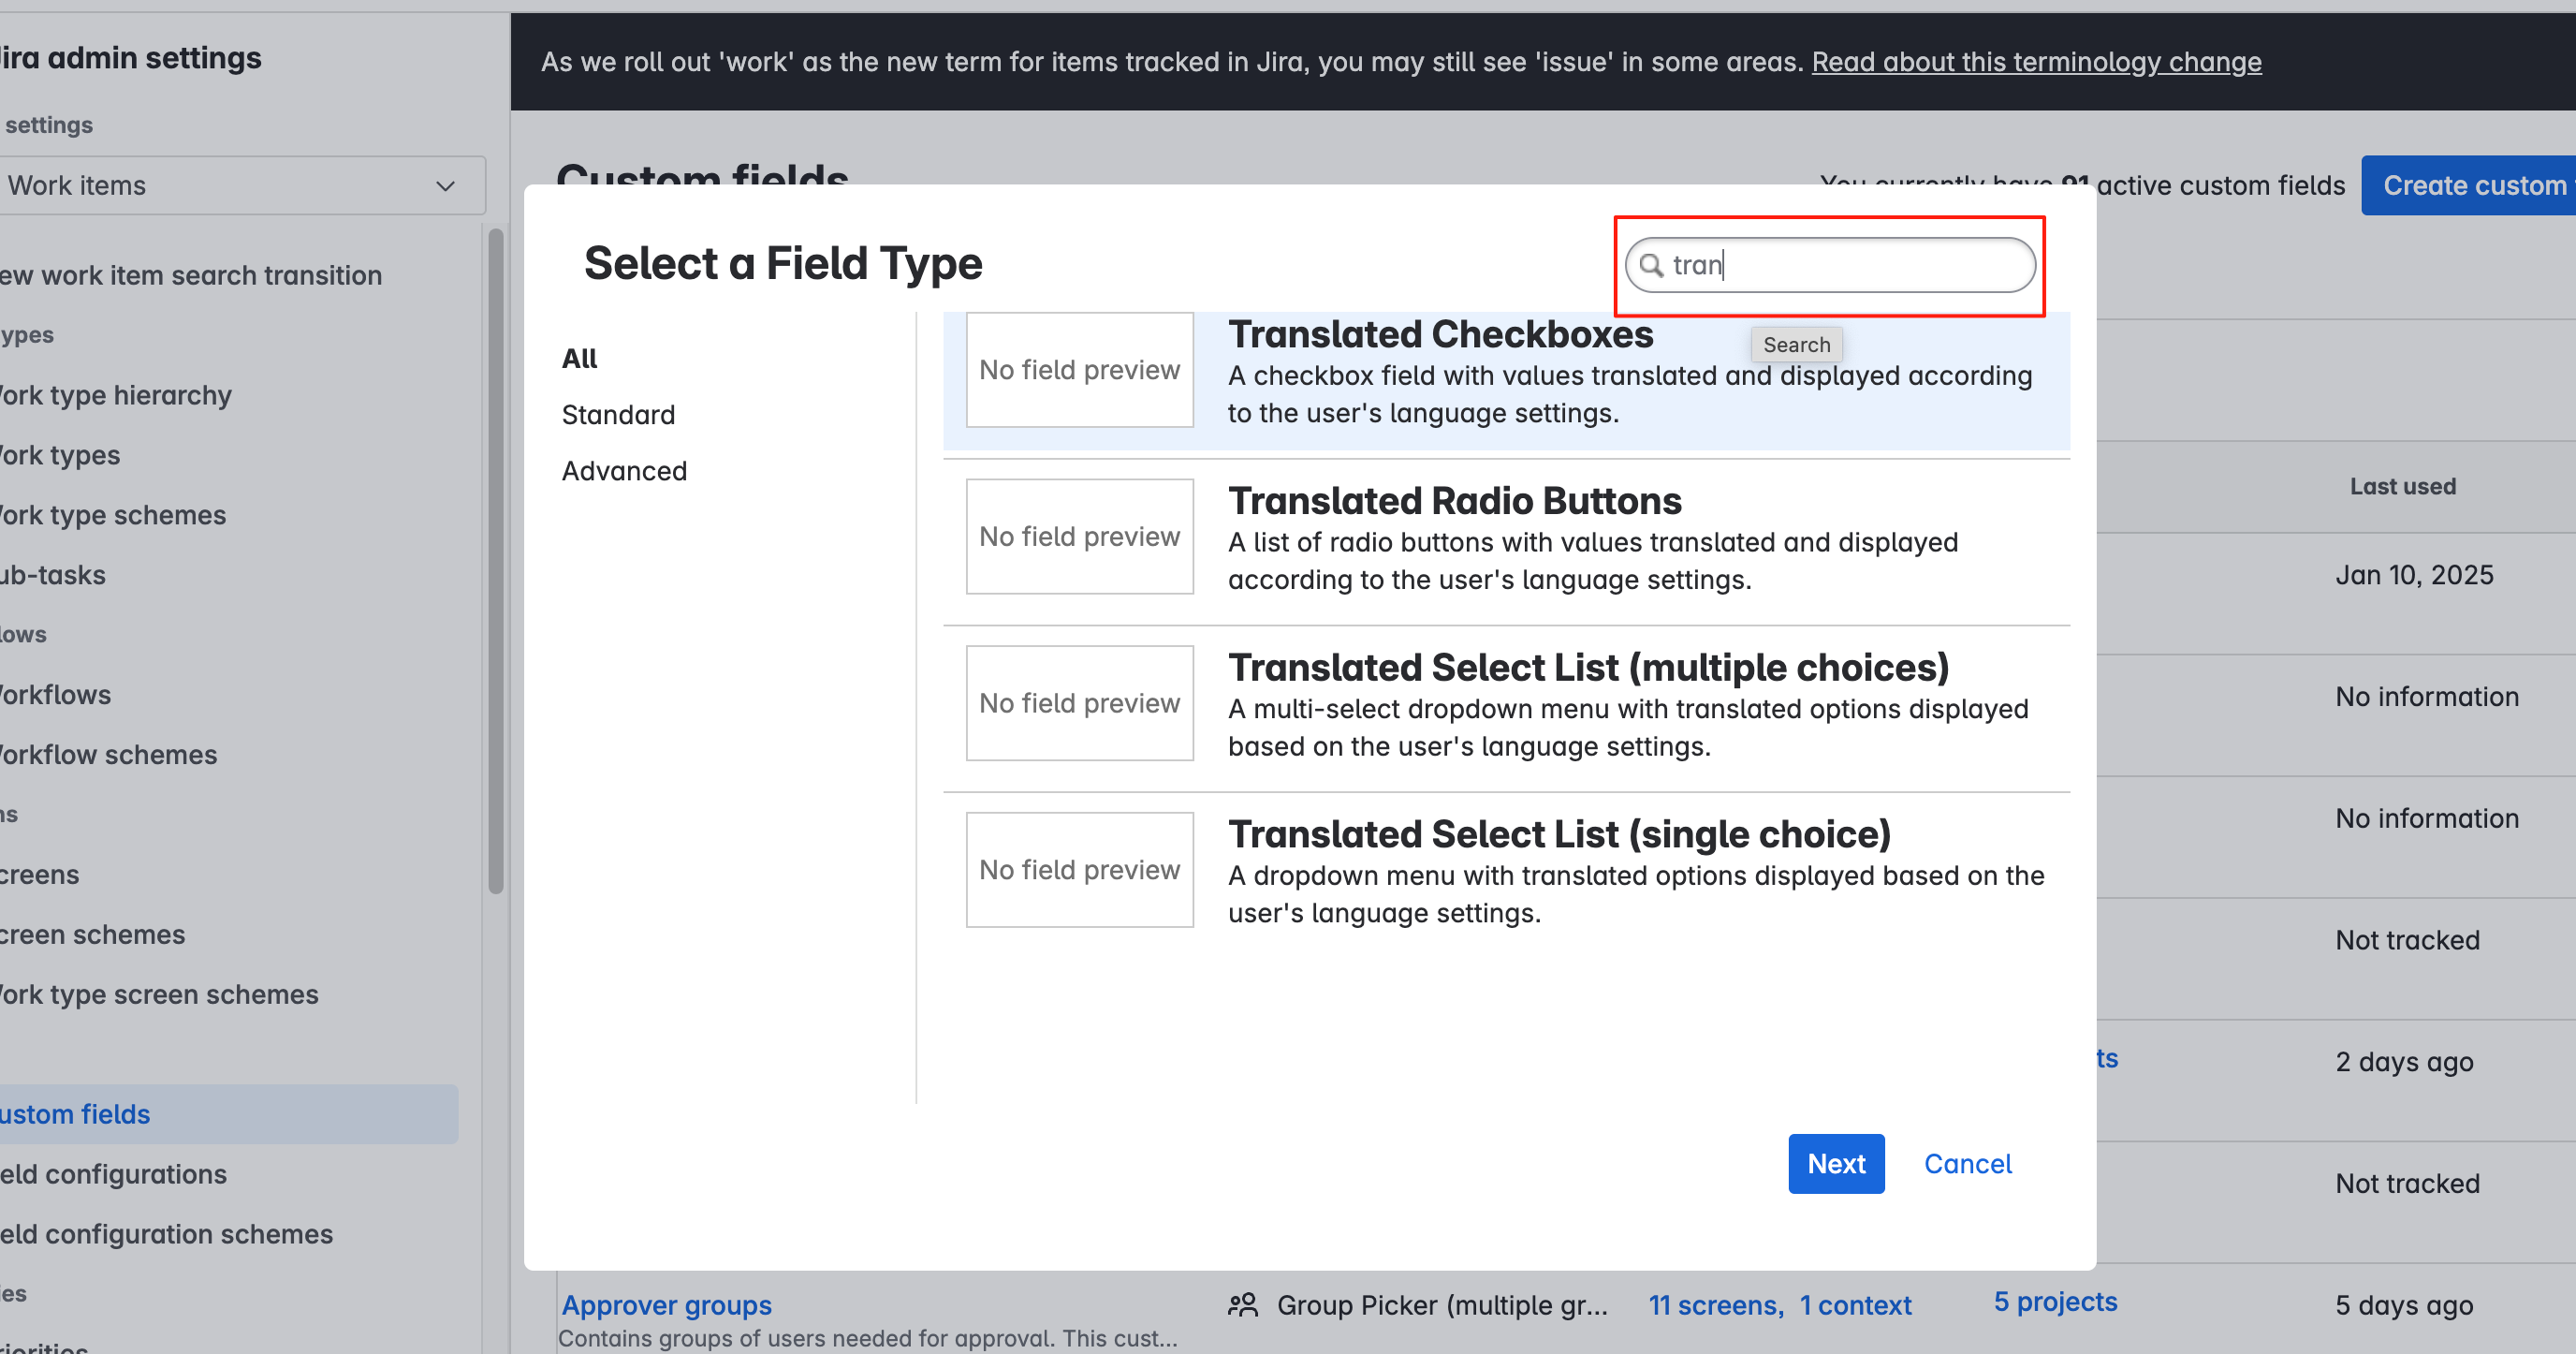The height and width of the screenshot is (1354, 2576).
Task: Click the sidebar vertical scrollbar
Action: [x=495, y=560]
